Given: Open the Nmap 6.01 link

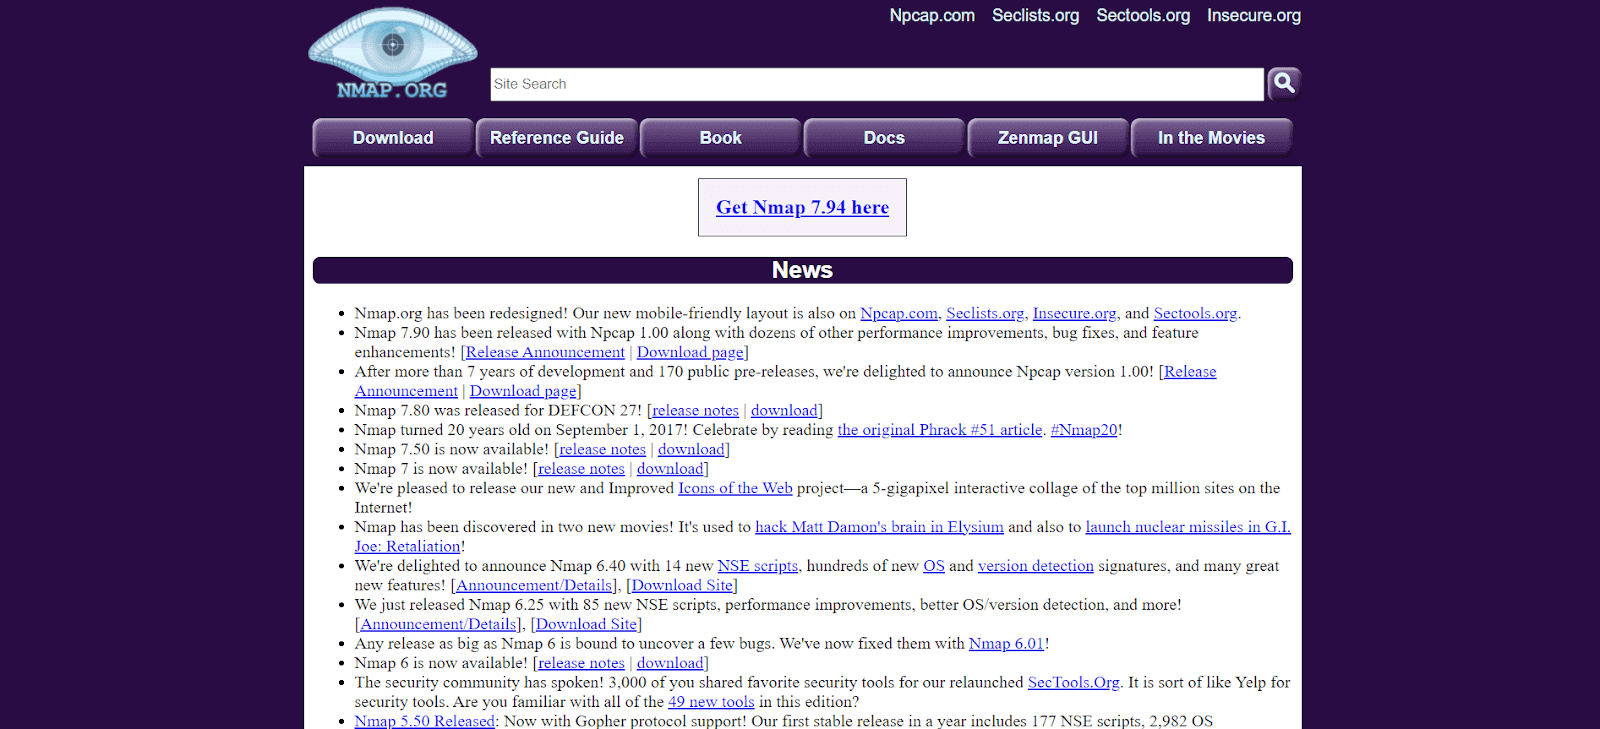Looking at the screenshot, I should pyautogui.click(x=1006, y=644).
